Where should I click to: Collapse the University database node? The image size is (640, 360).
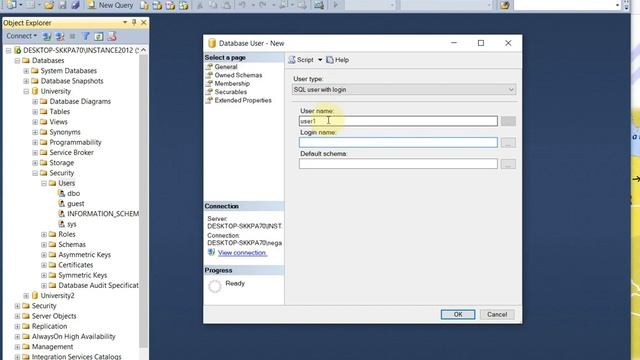[x=26, y=91]
